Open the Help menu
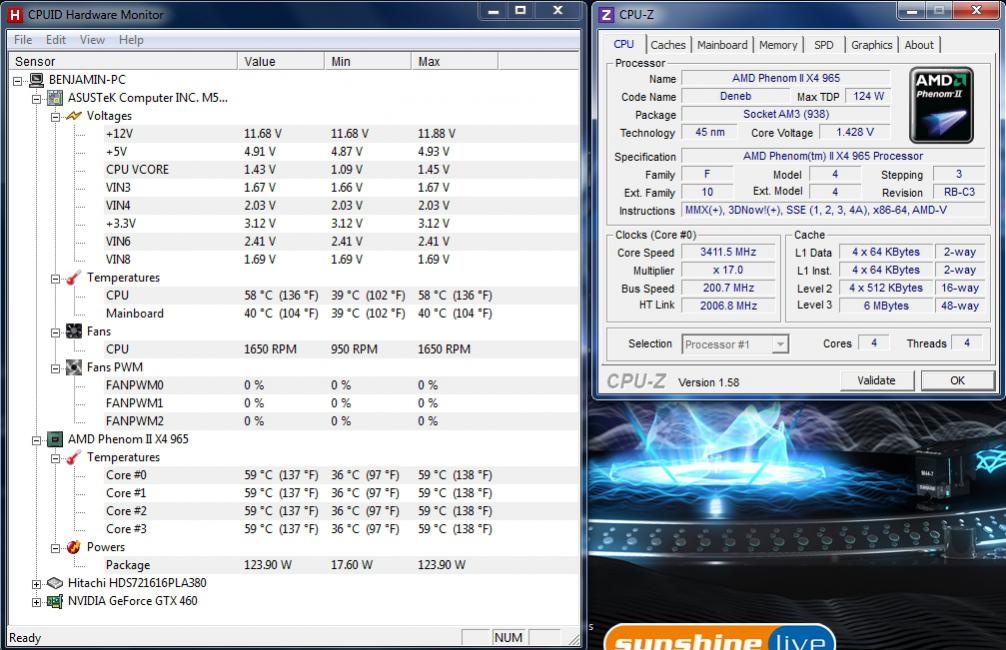This screenshot has width=1006, height=650. [131, 40]
